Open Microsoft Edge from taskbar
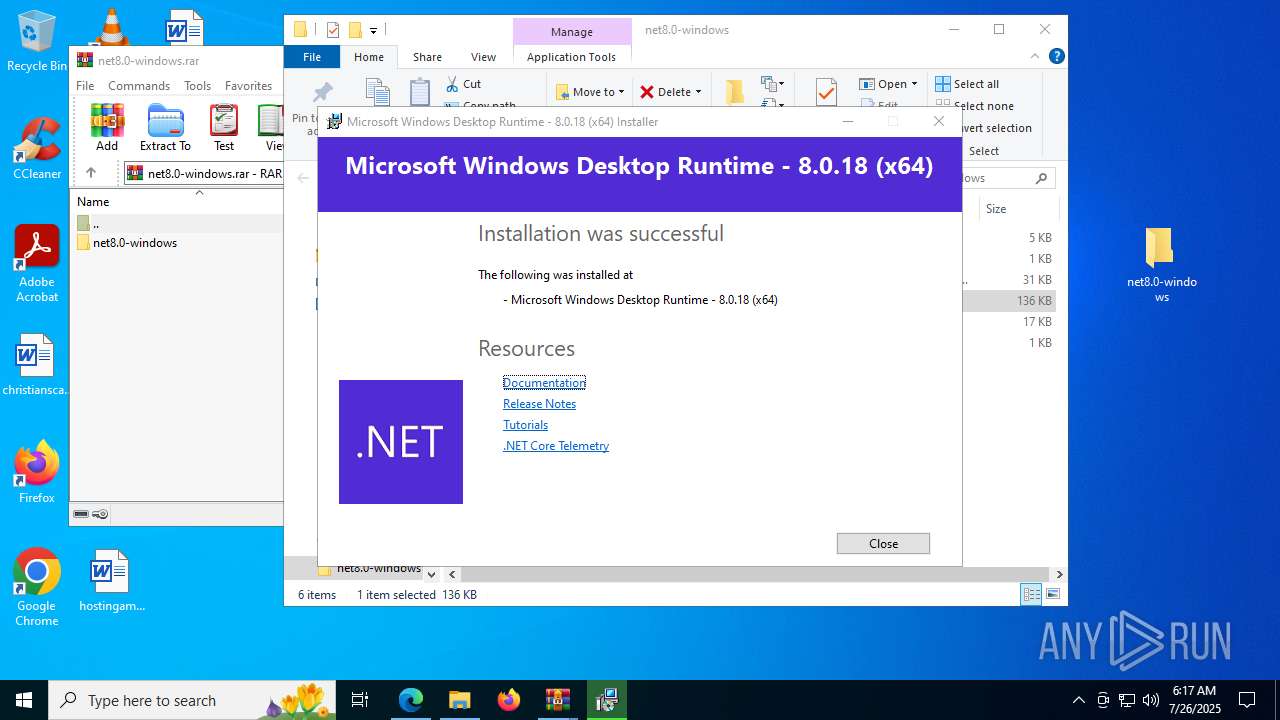The width and height of the screenshot is (1280, 720). 411,700
